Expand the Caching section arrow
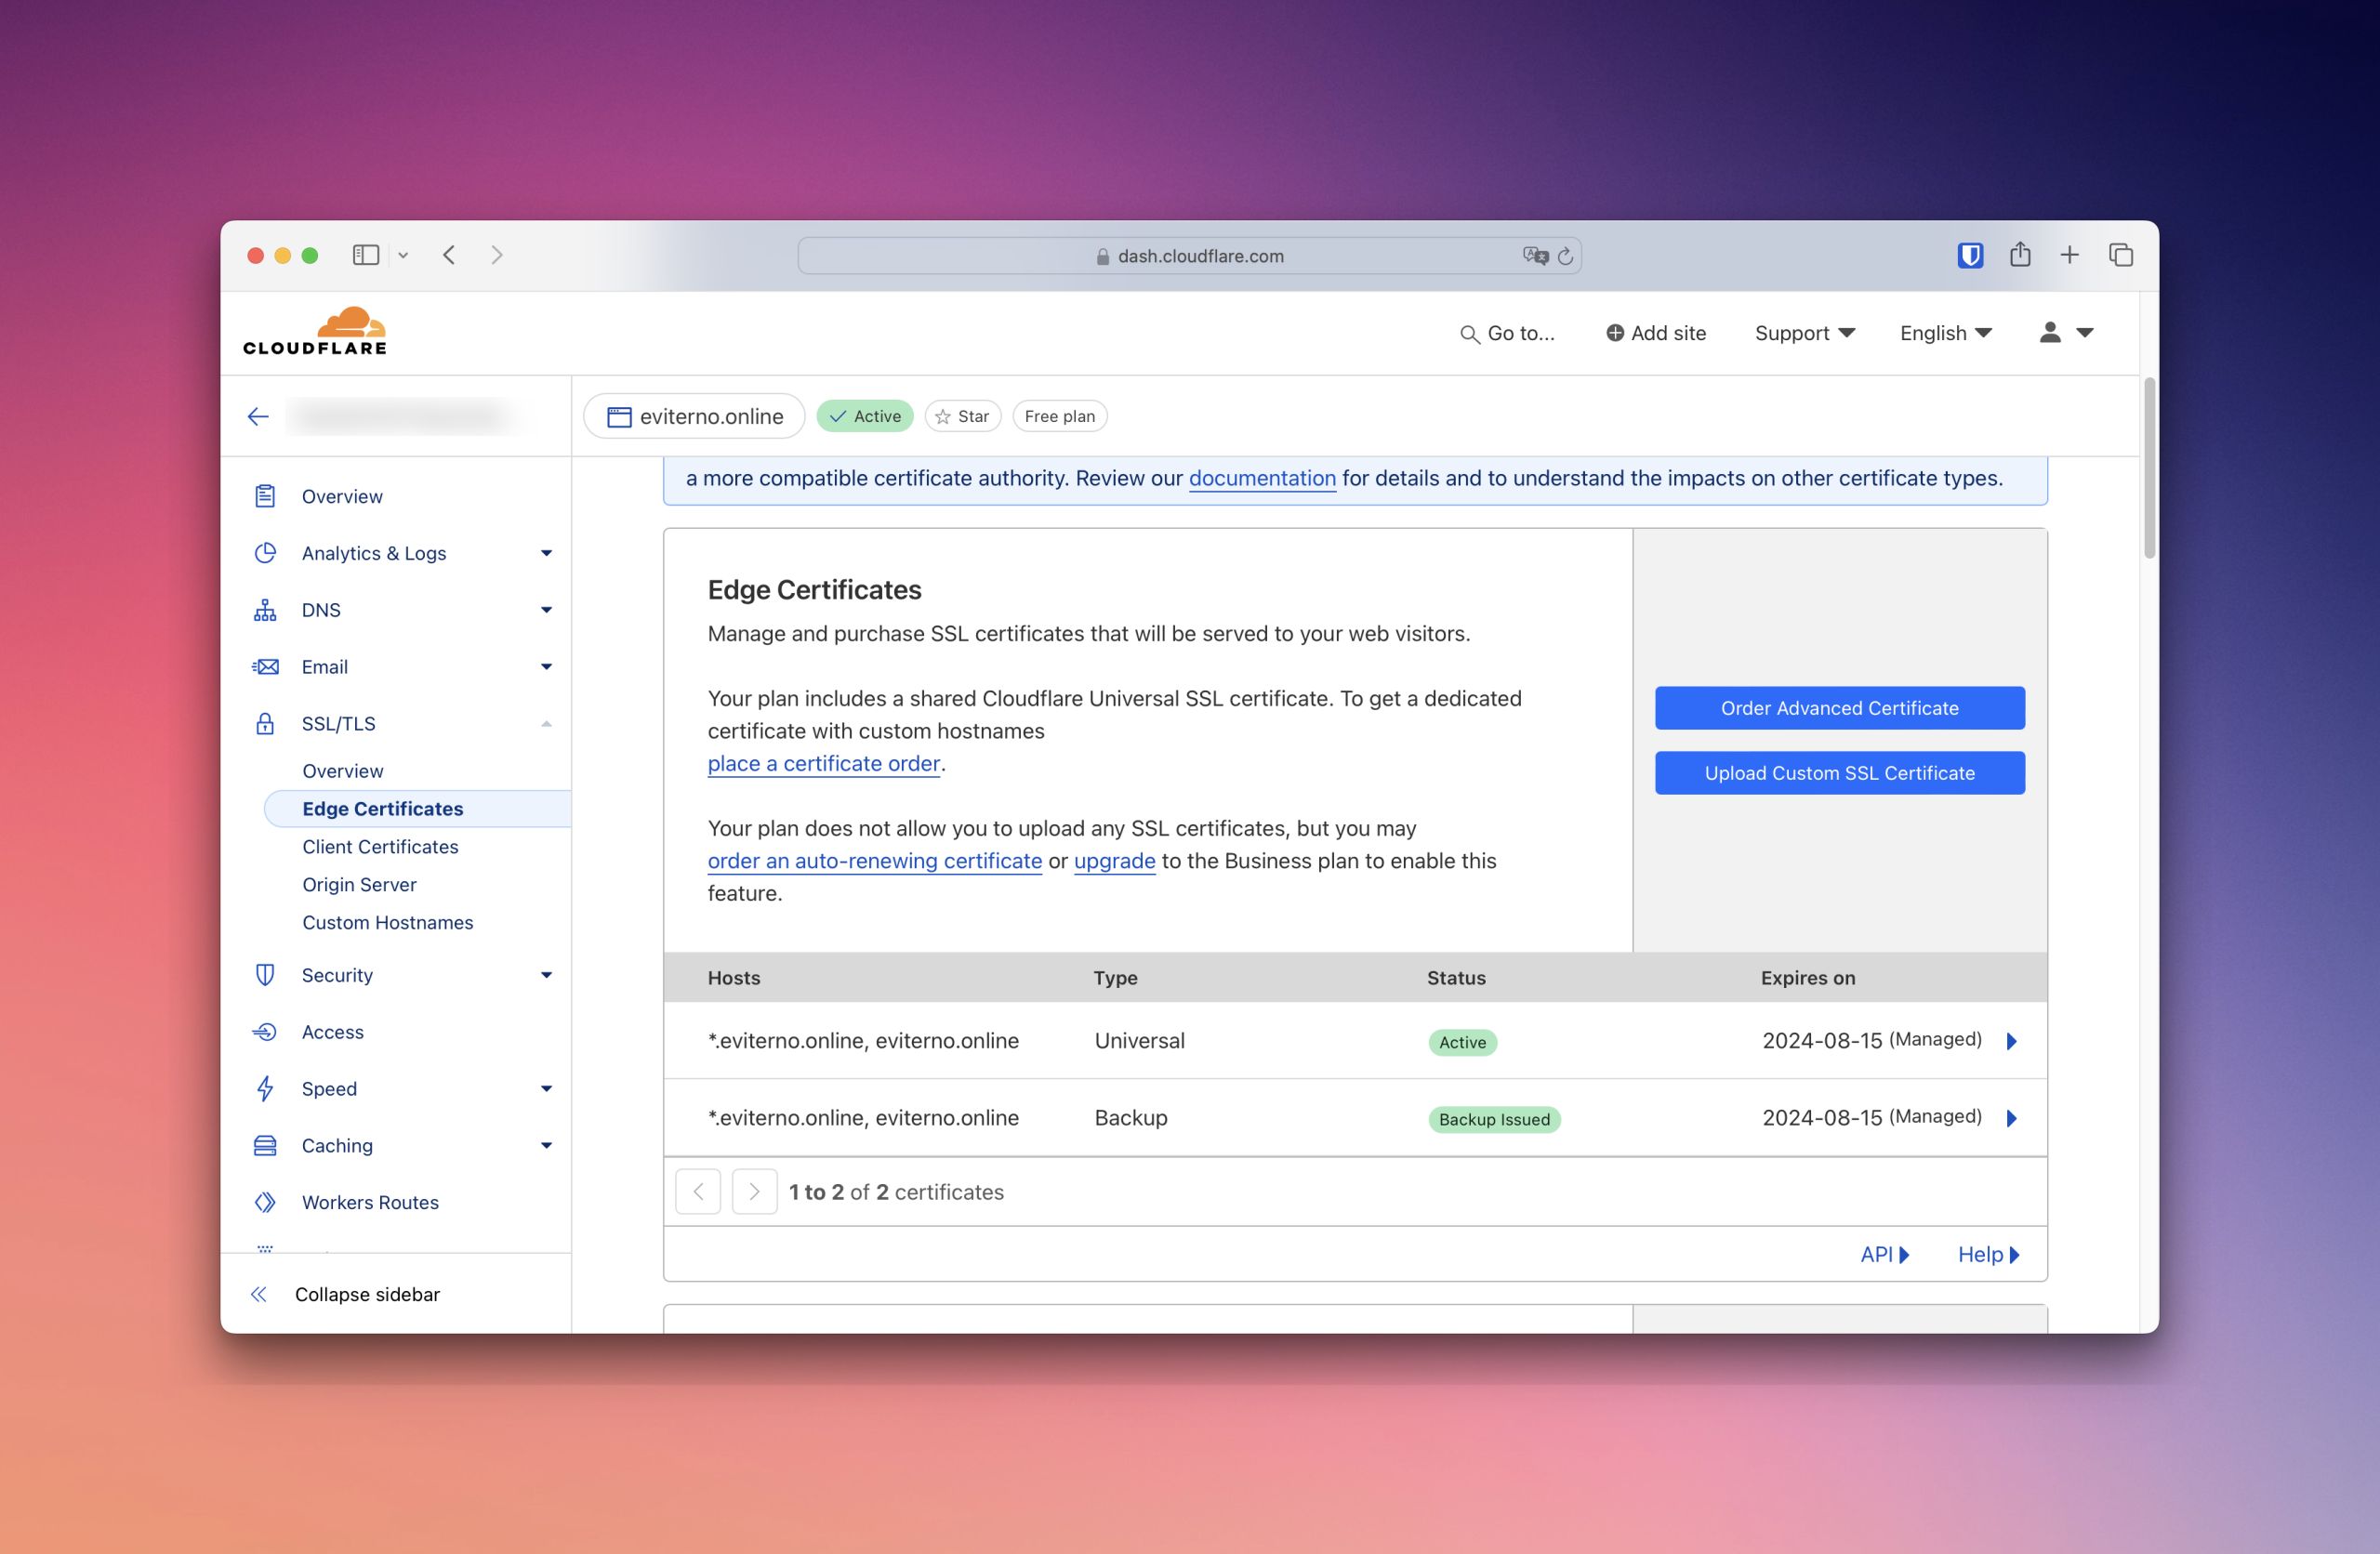 (x=546, y=1145)
